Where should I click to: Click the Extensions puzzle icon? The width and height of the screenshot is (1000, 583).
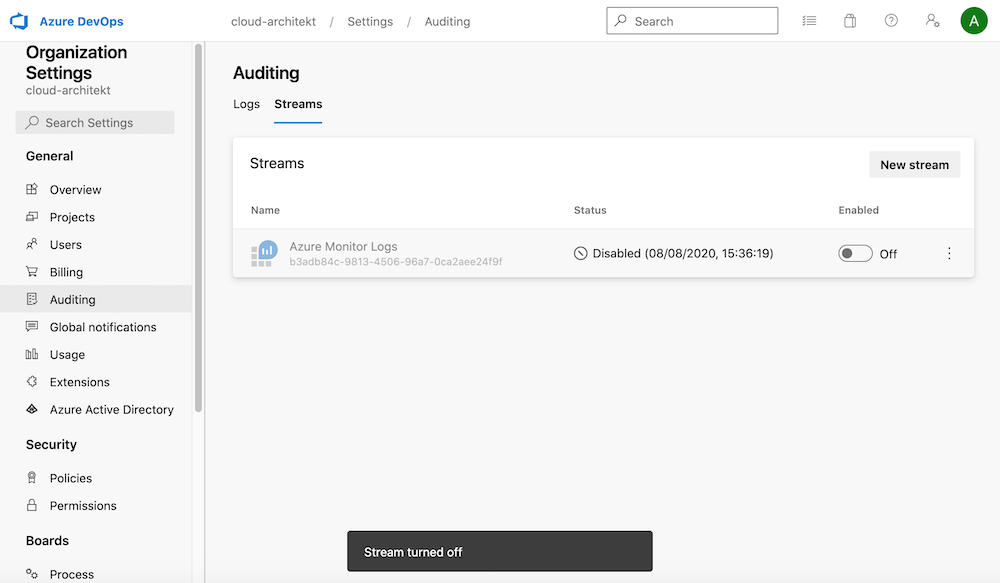32,381
